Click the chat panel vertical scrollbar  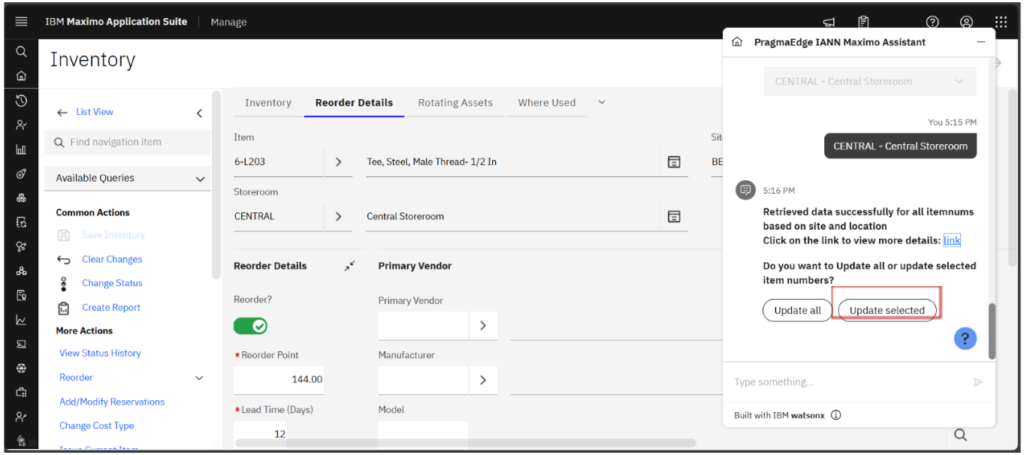(992, 331)
